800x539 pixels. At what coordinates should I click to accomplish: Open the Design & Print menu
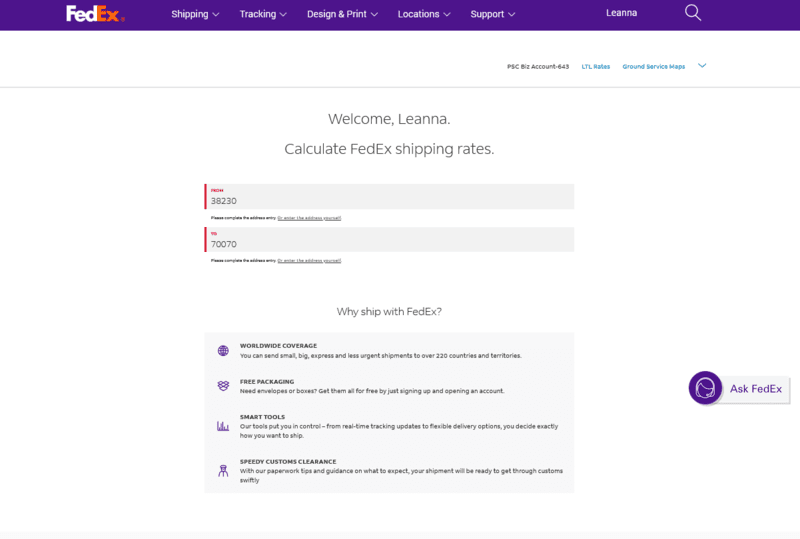(x=342, y=14)
